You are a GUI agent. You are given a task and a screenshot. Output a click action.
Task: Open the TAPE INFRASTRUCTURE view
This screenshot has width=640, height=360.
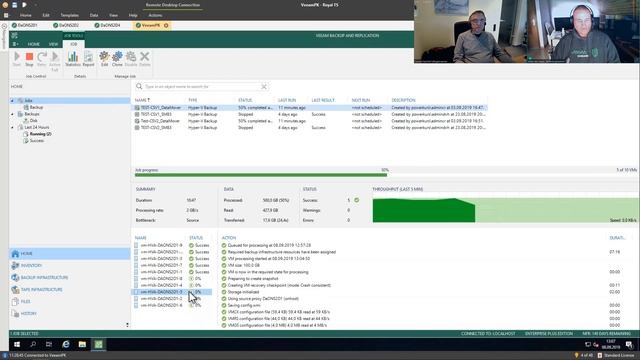pos(69,289)
